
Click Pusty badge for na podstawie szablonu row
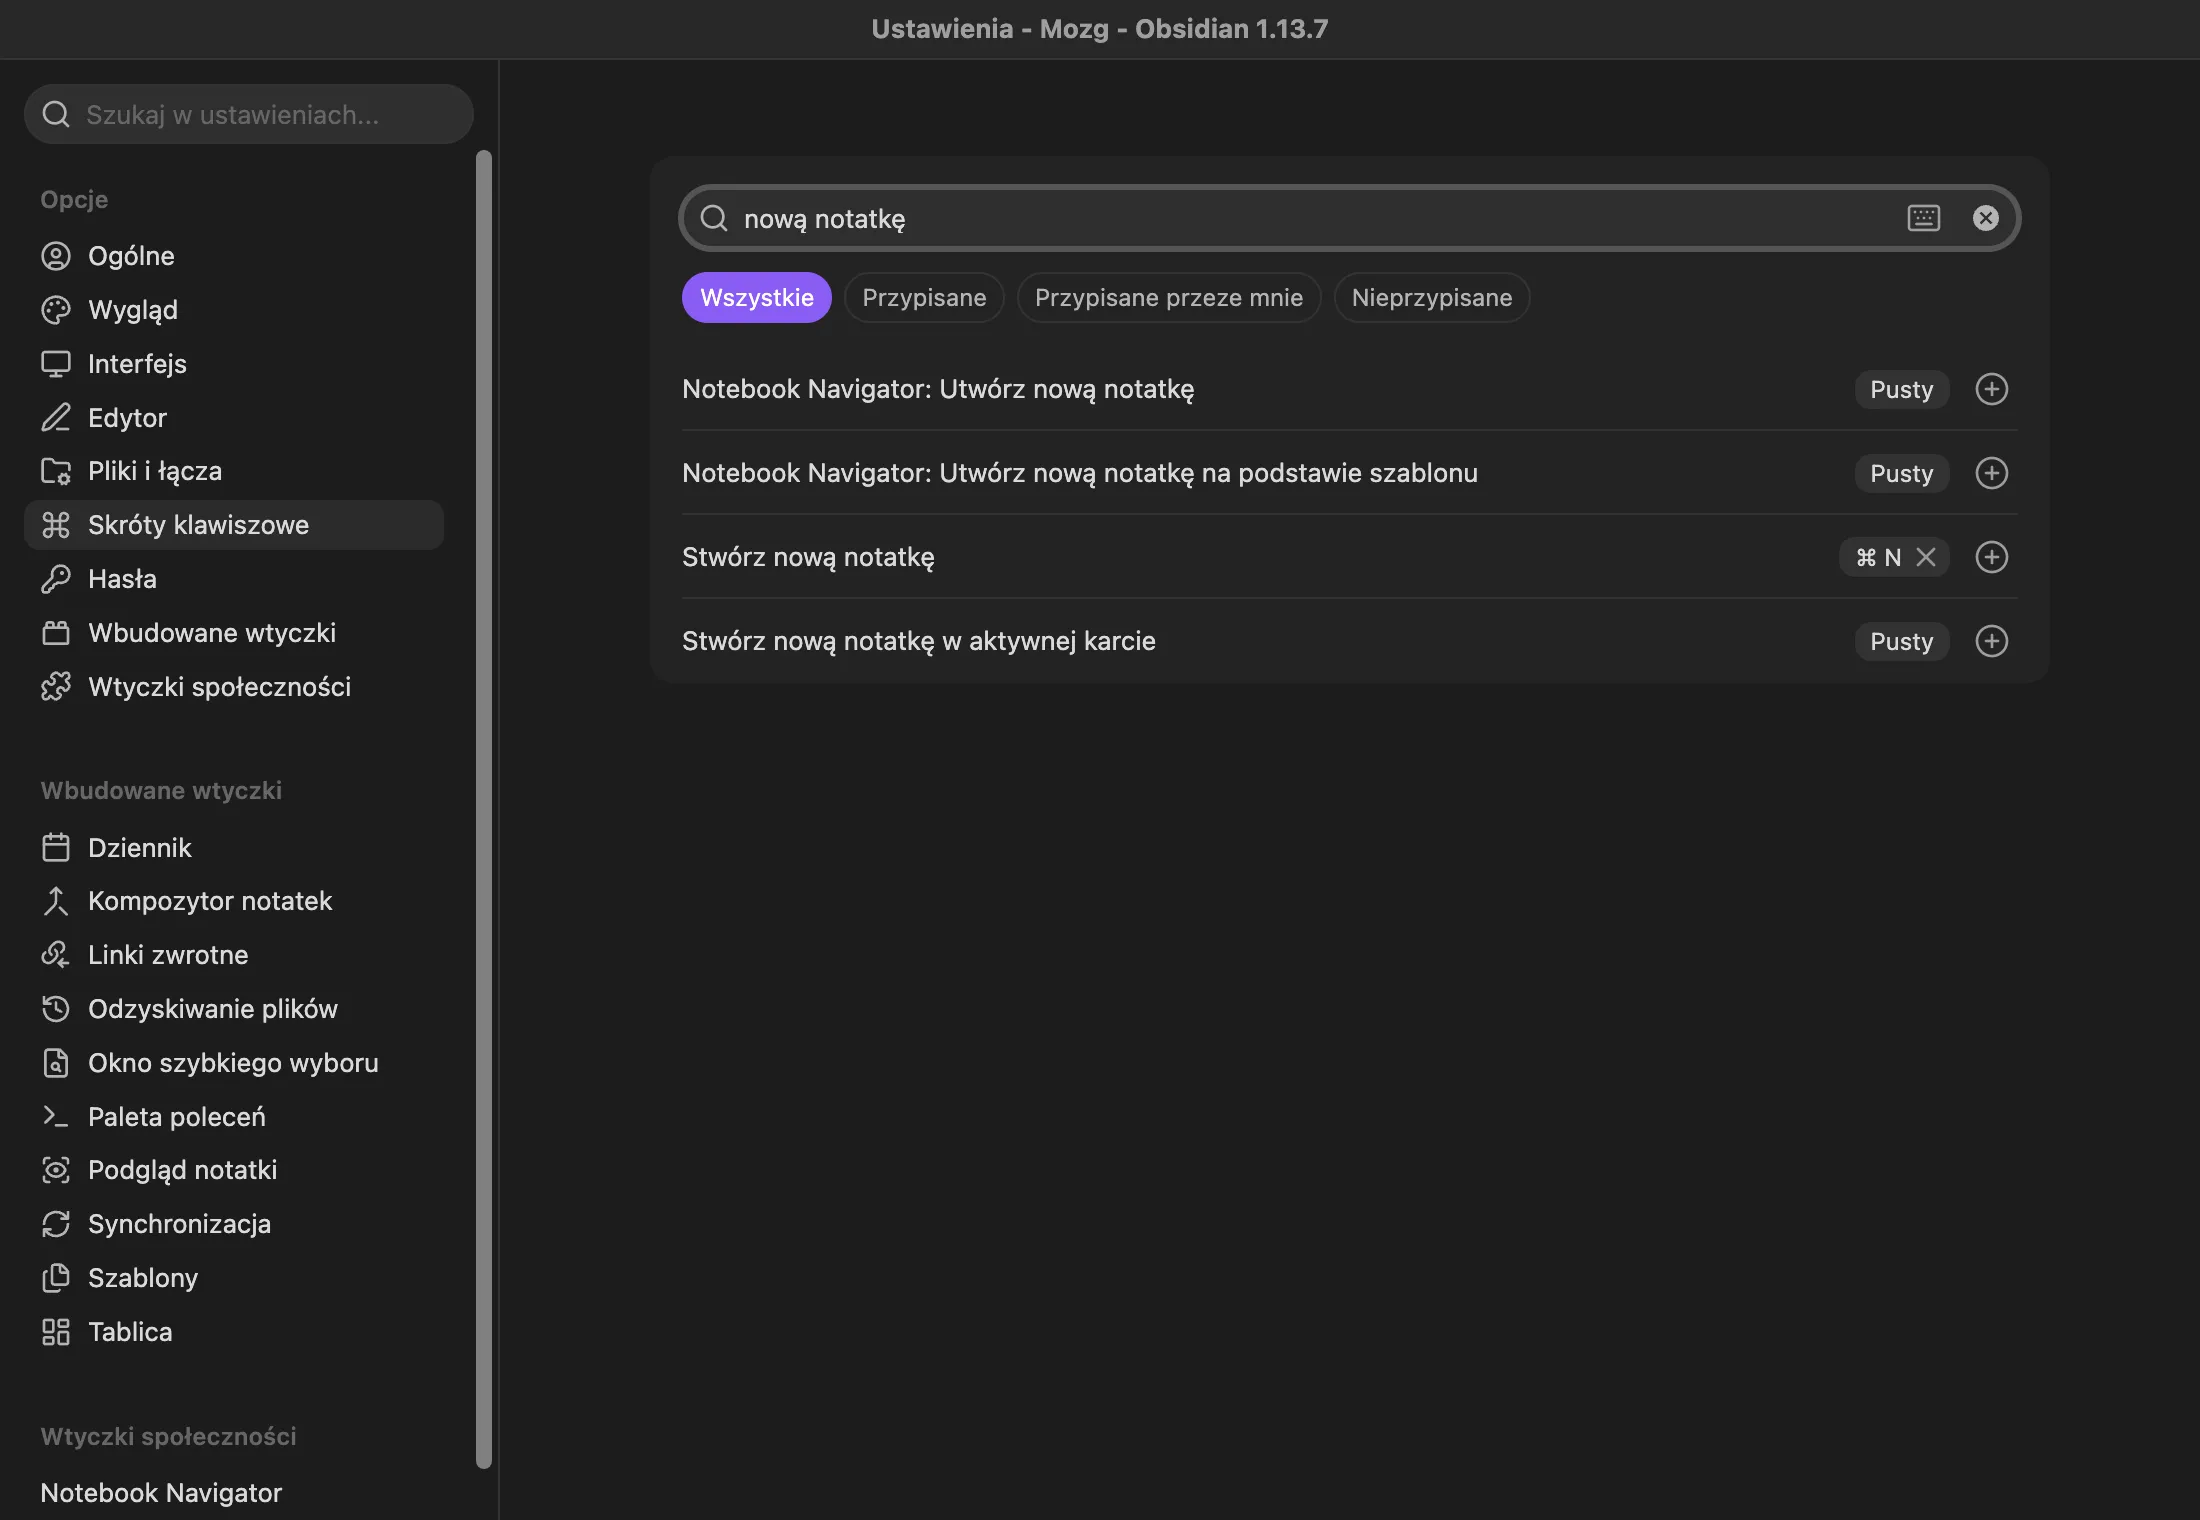[x=1902, y=473]
